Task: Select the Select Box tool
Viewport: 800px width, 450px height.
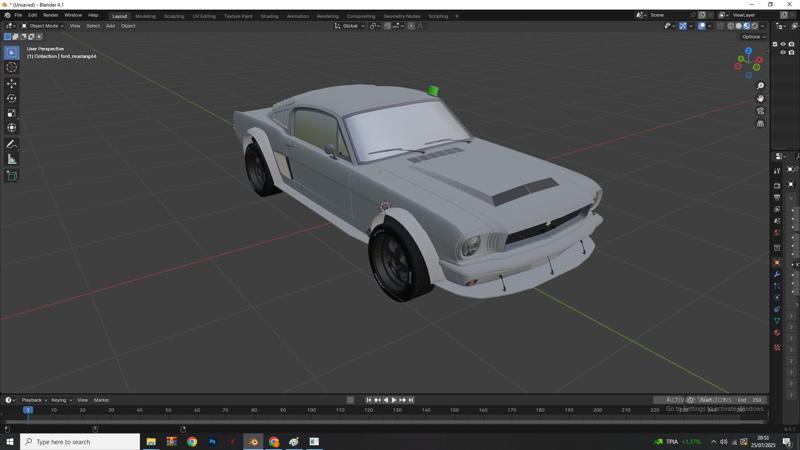Action: [x=12, y=53]
